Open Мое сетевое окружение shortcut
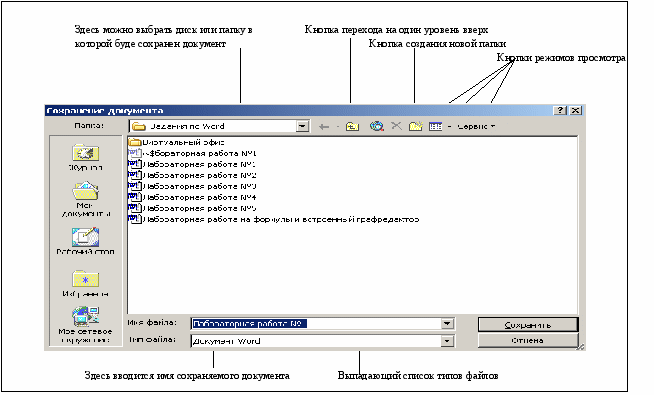 click(x=85, y=325)
